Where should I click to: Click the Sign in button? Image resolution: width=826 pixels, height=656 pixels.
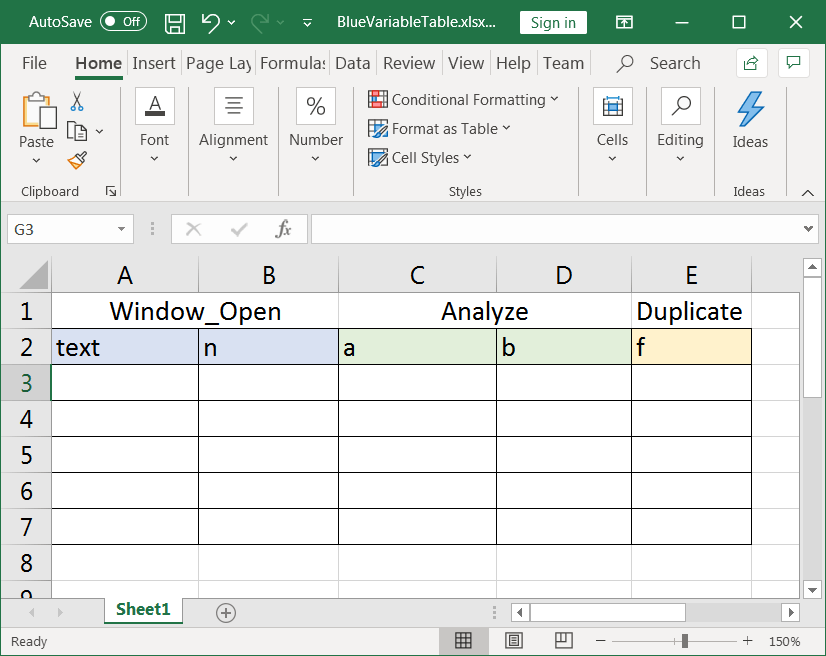coord(553,23)
